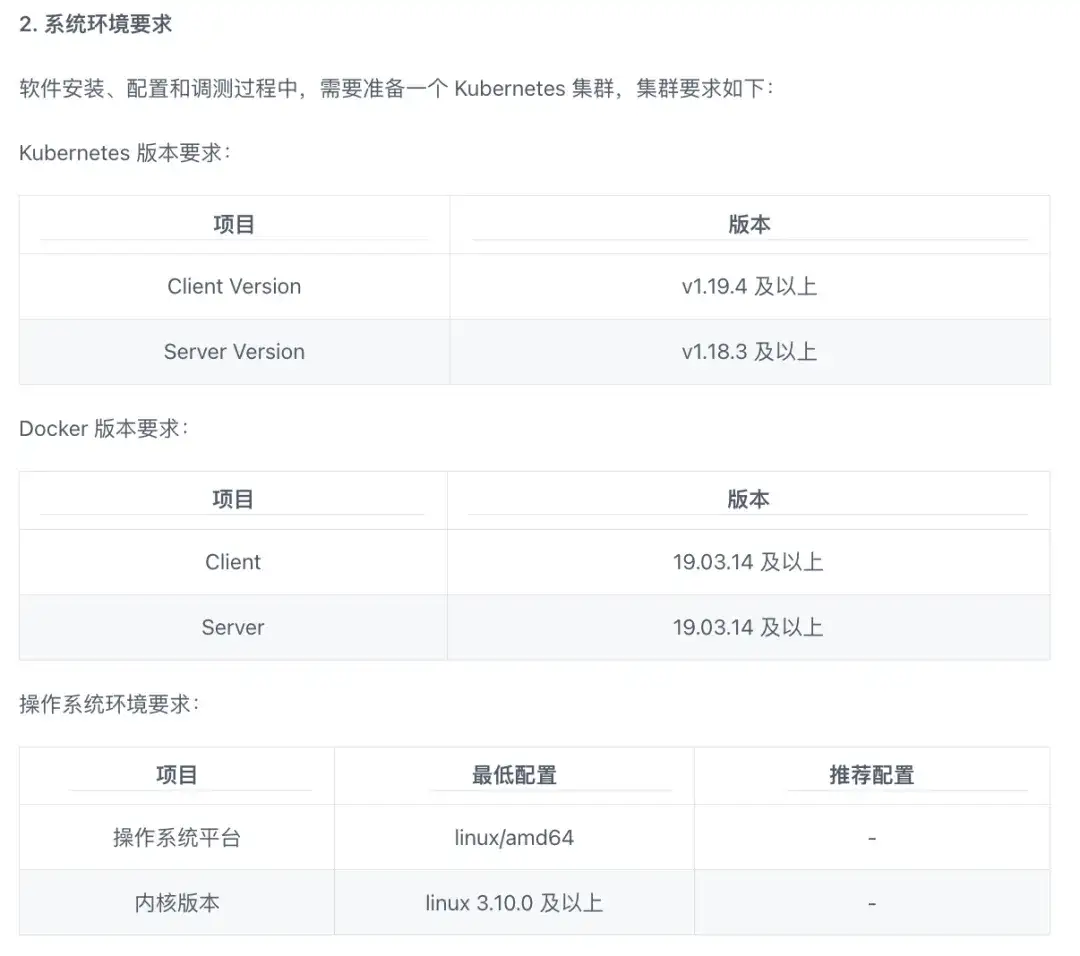1080x956 pixels.
Task: Click the intro paragraph mentioning Kubernetes 集群
Action: click(397, 89)
